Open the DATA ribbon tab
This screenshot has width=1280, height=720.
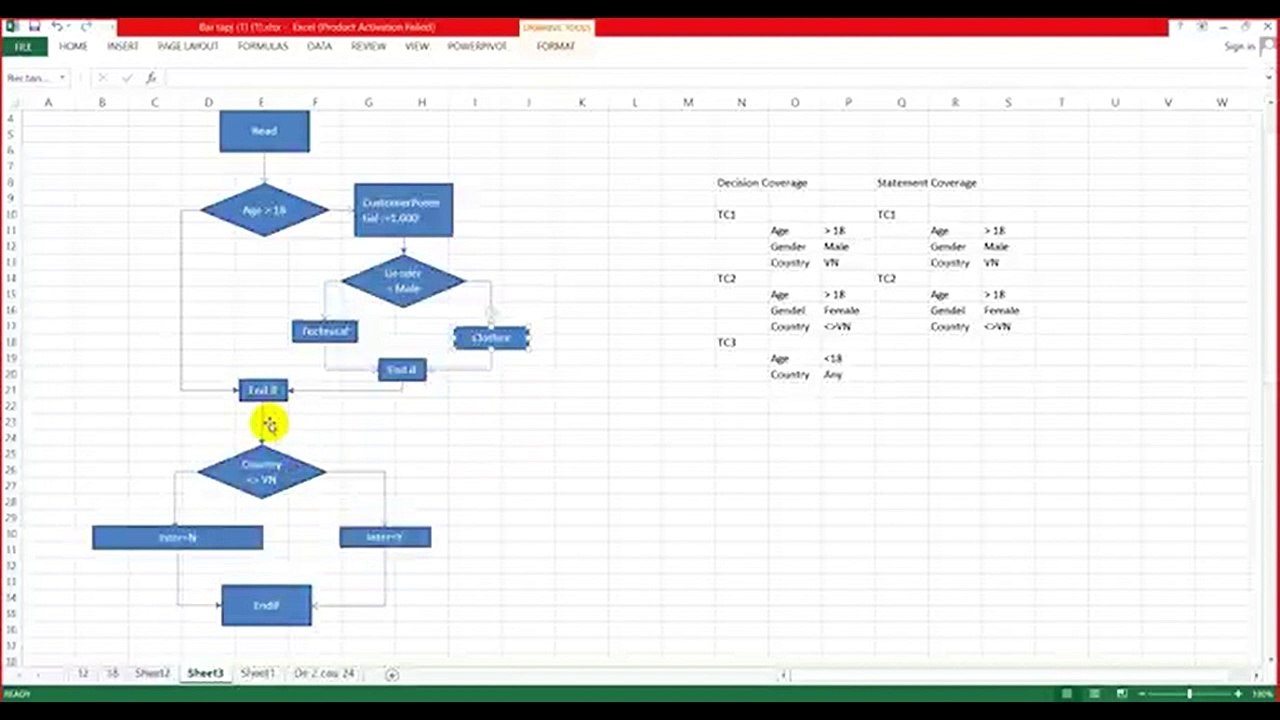320,47
